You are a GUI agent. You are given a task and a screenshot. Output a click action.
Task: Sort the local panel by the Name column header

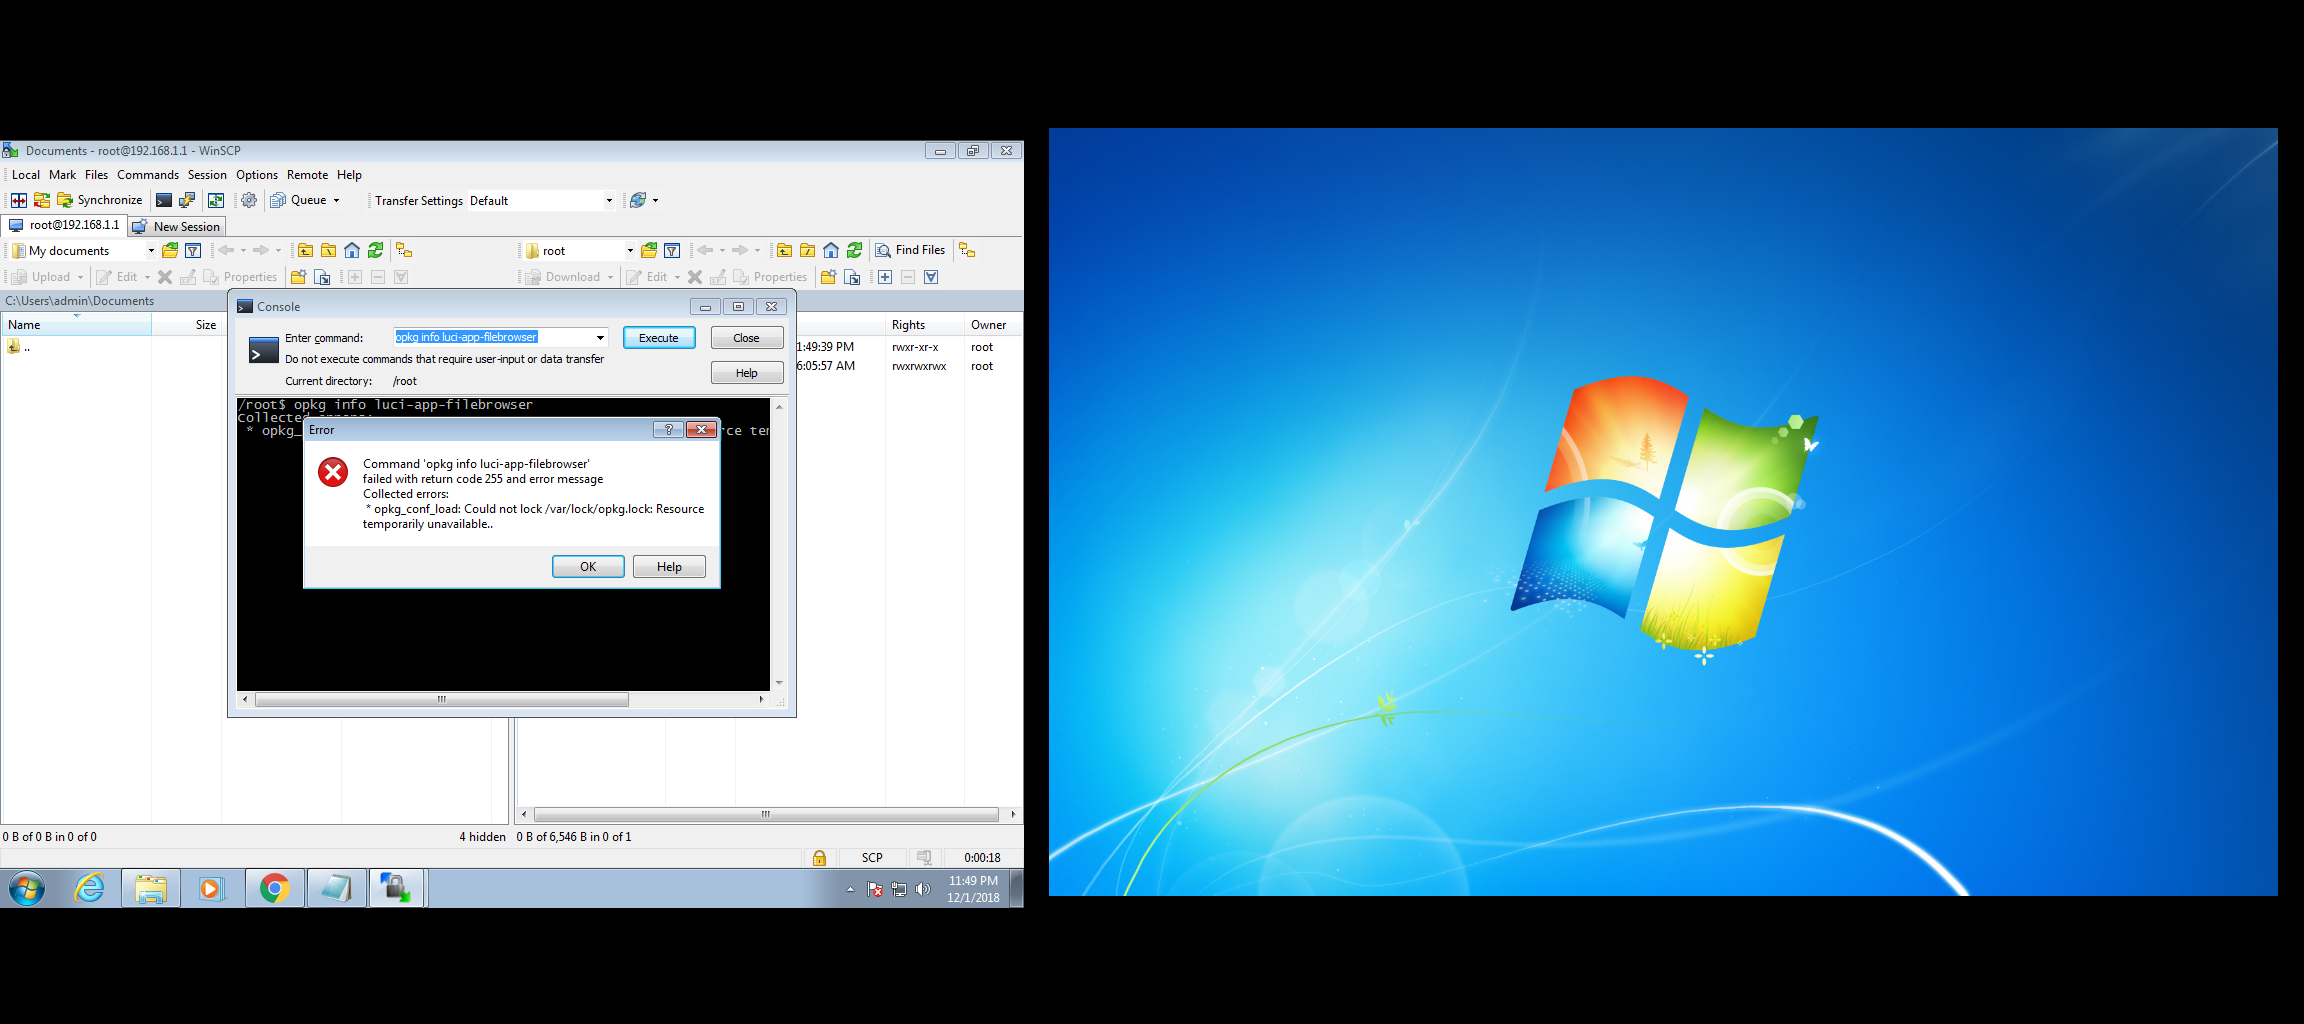(x=76, y=325)
